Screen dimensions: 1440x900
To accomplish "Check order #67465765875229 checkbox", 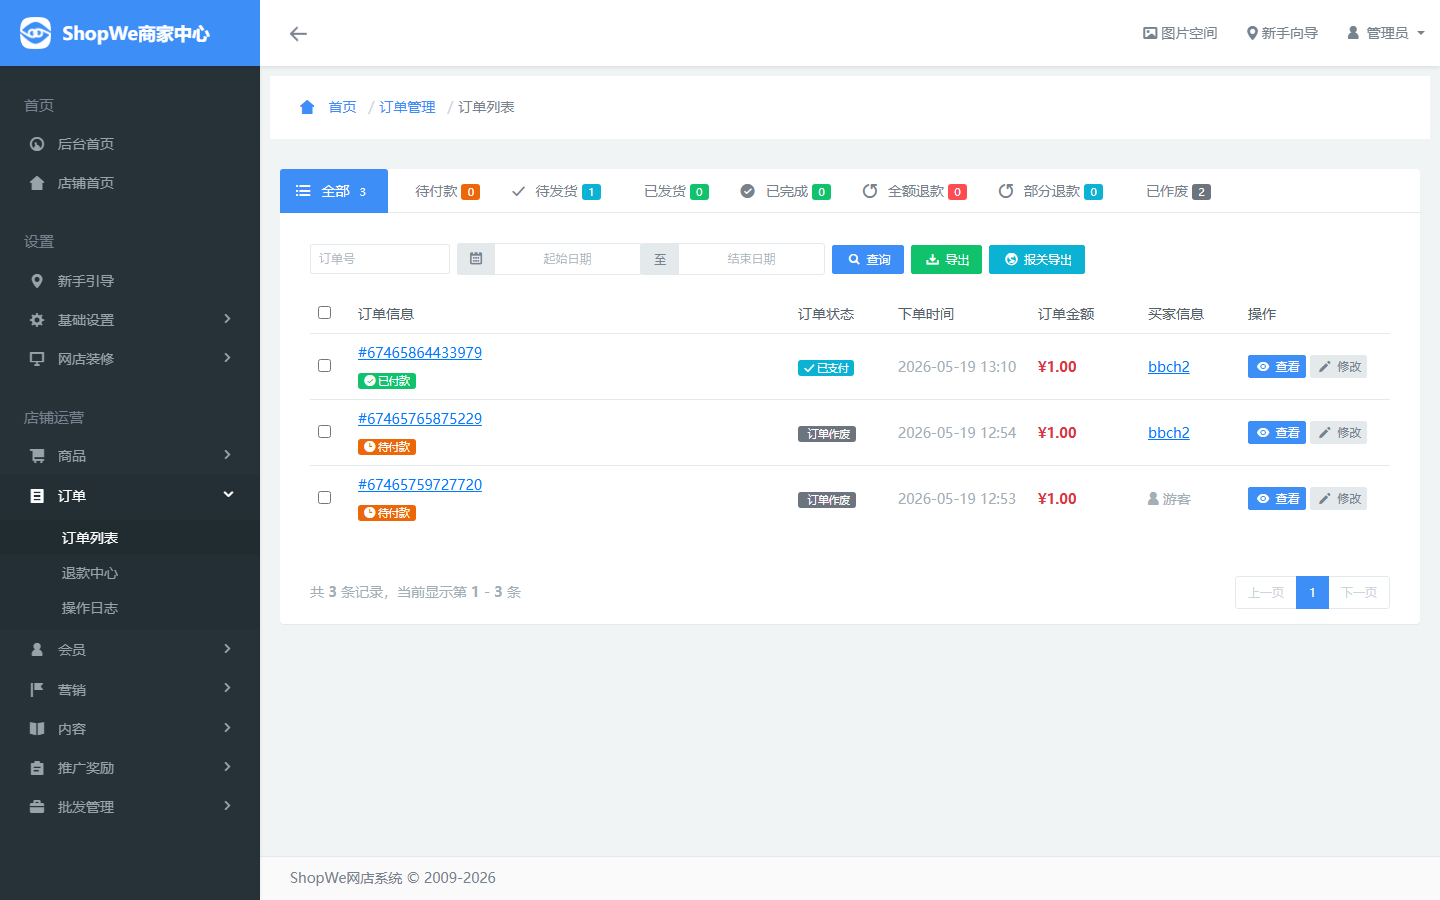I will [x=324, y=432].
